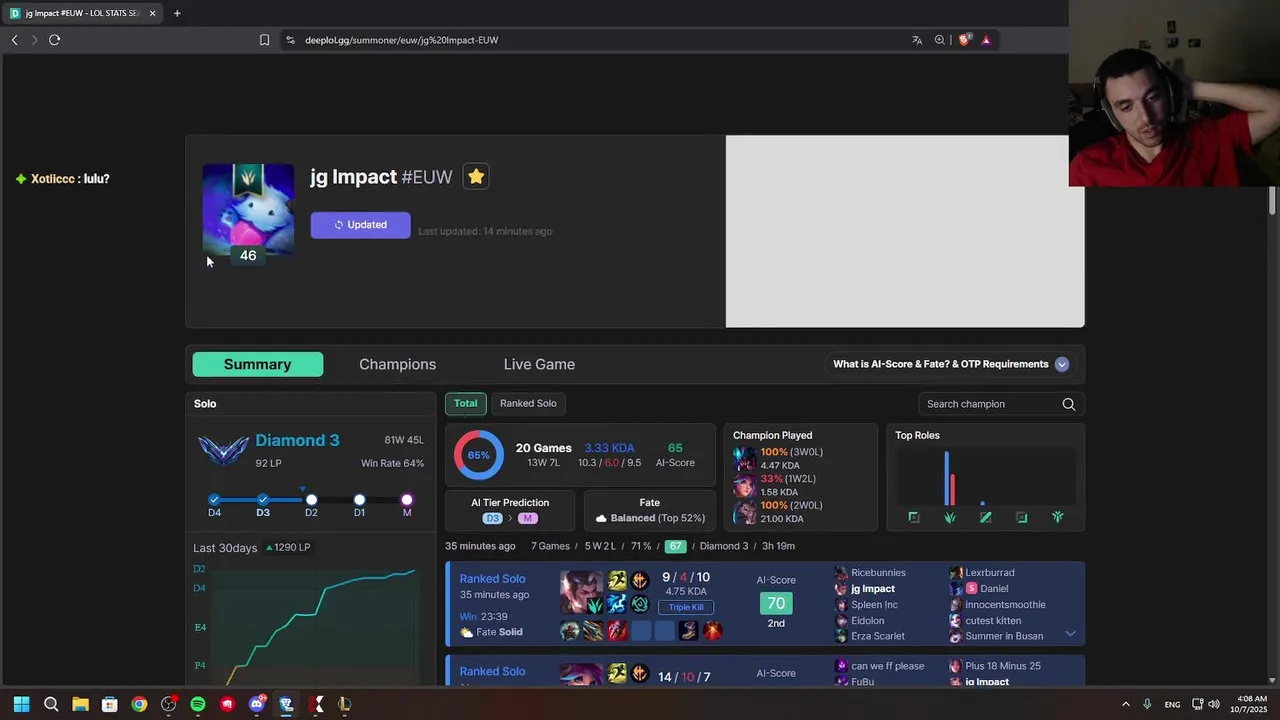Open the Windows Start menu
Viewport: 1280px width, 720px height.
[x=21, y=704]
